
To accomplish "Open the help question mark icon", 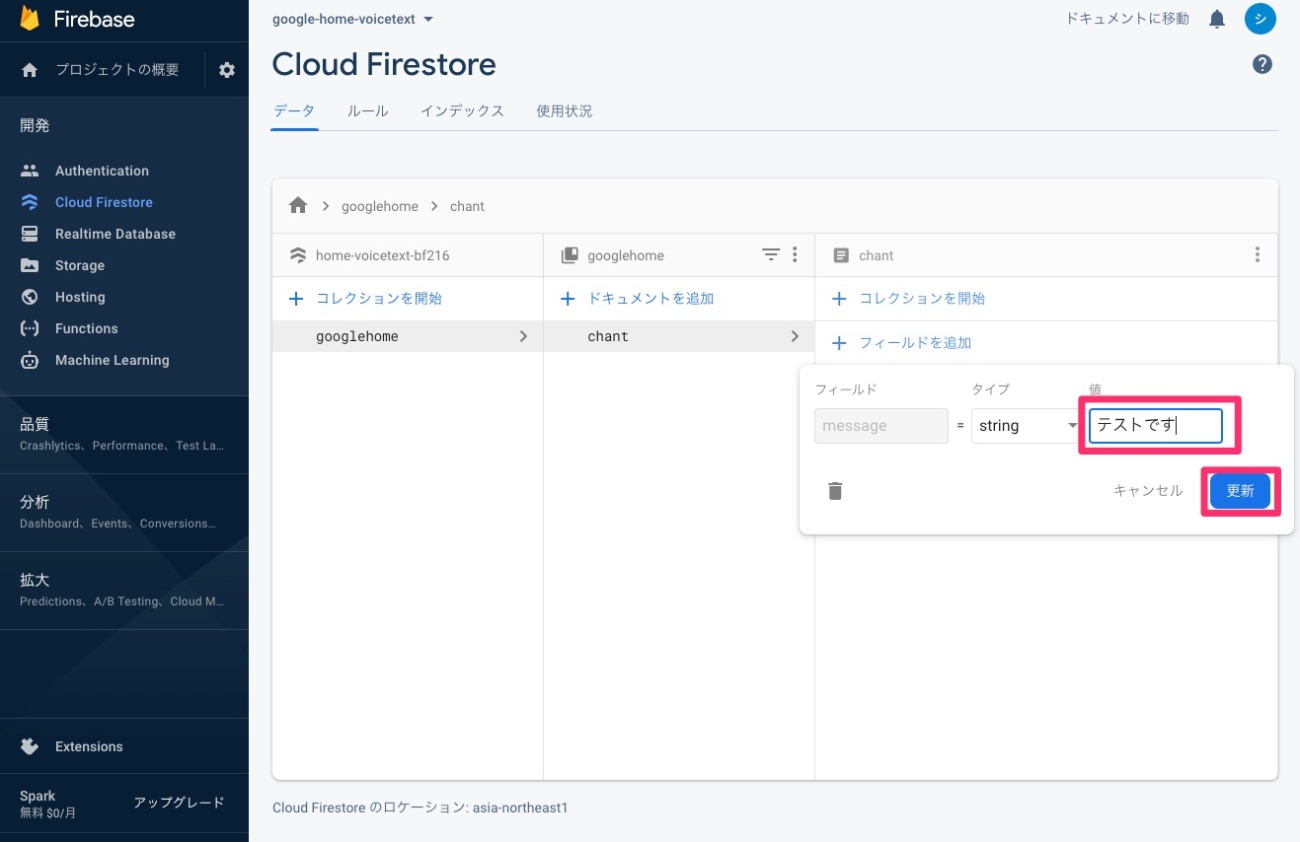I will click(1262, 65).
